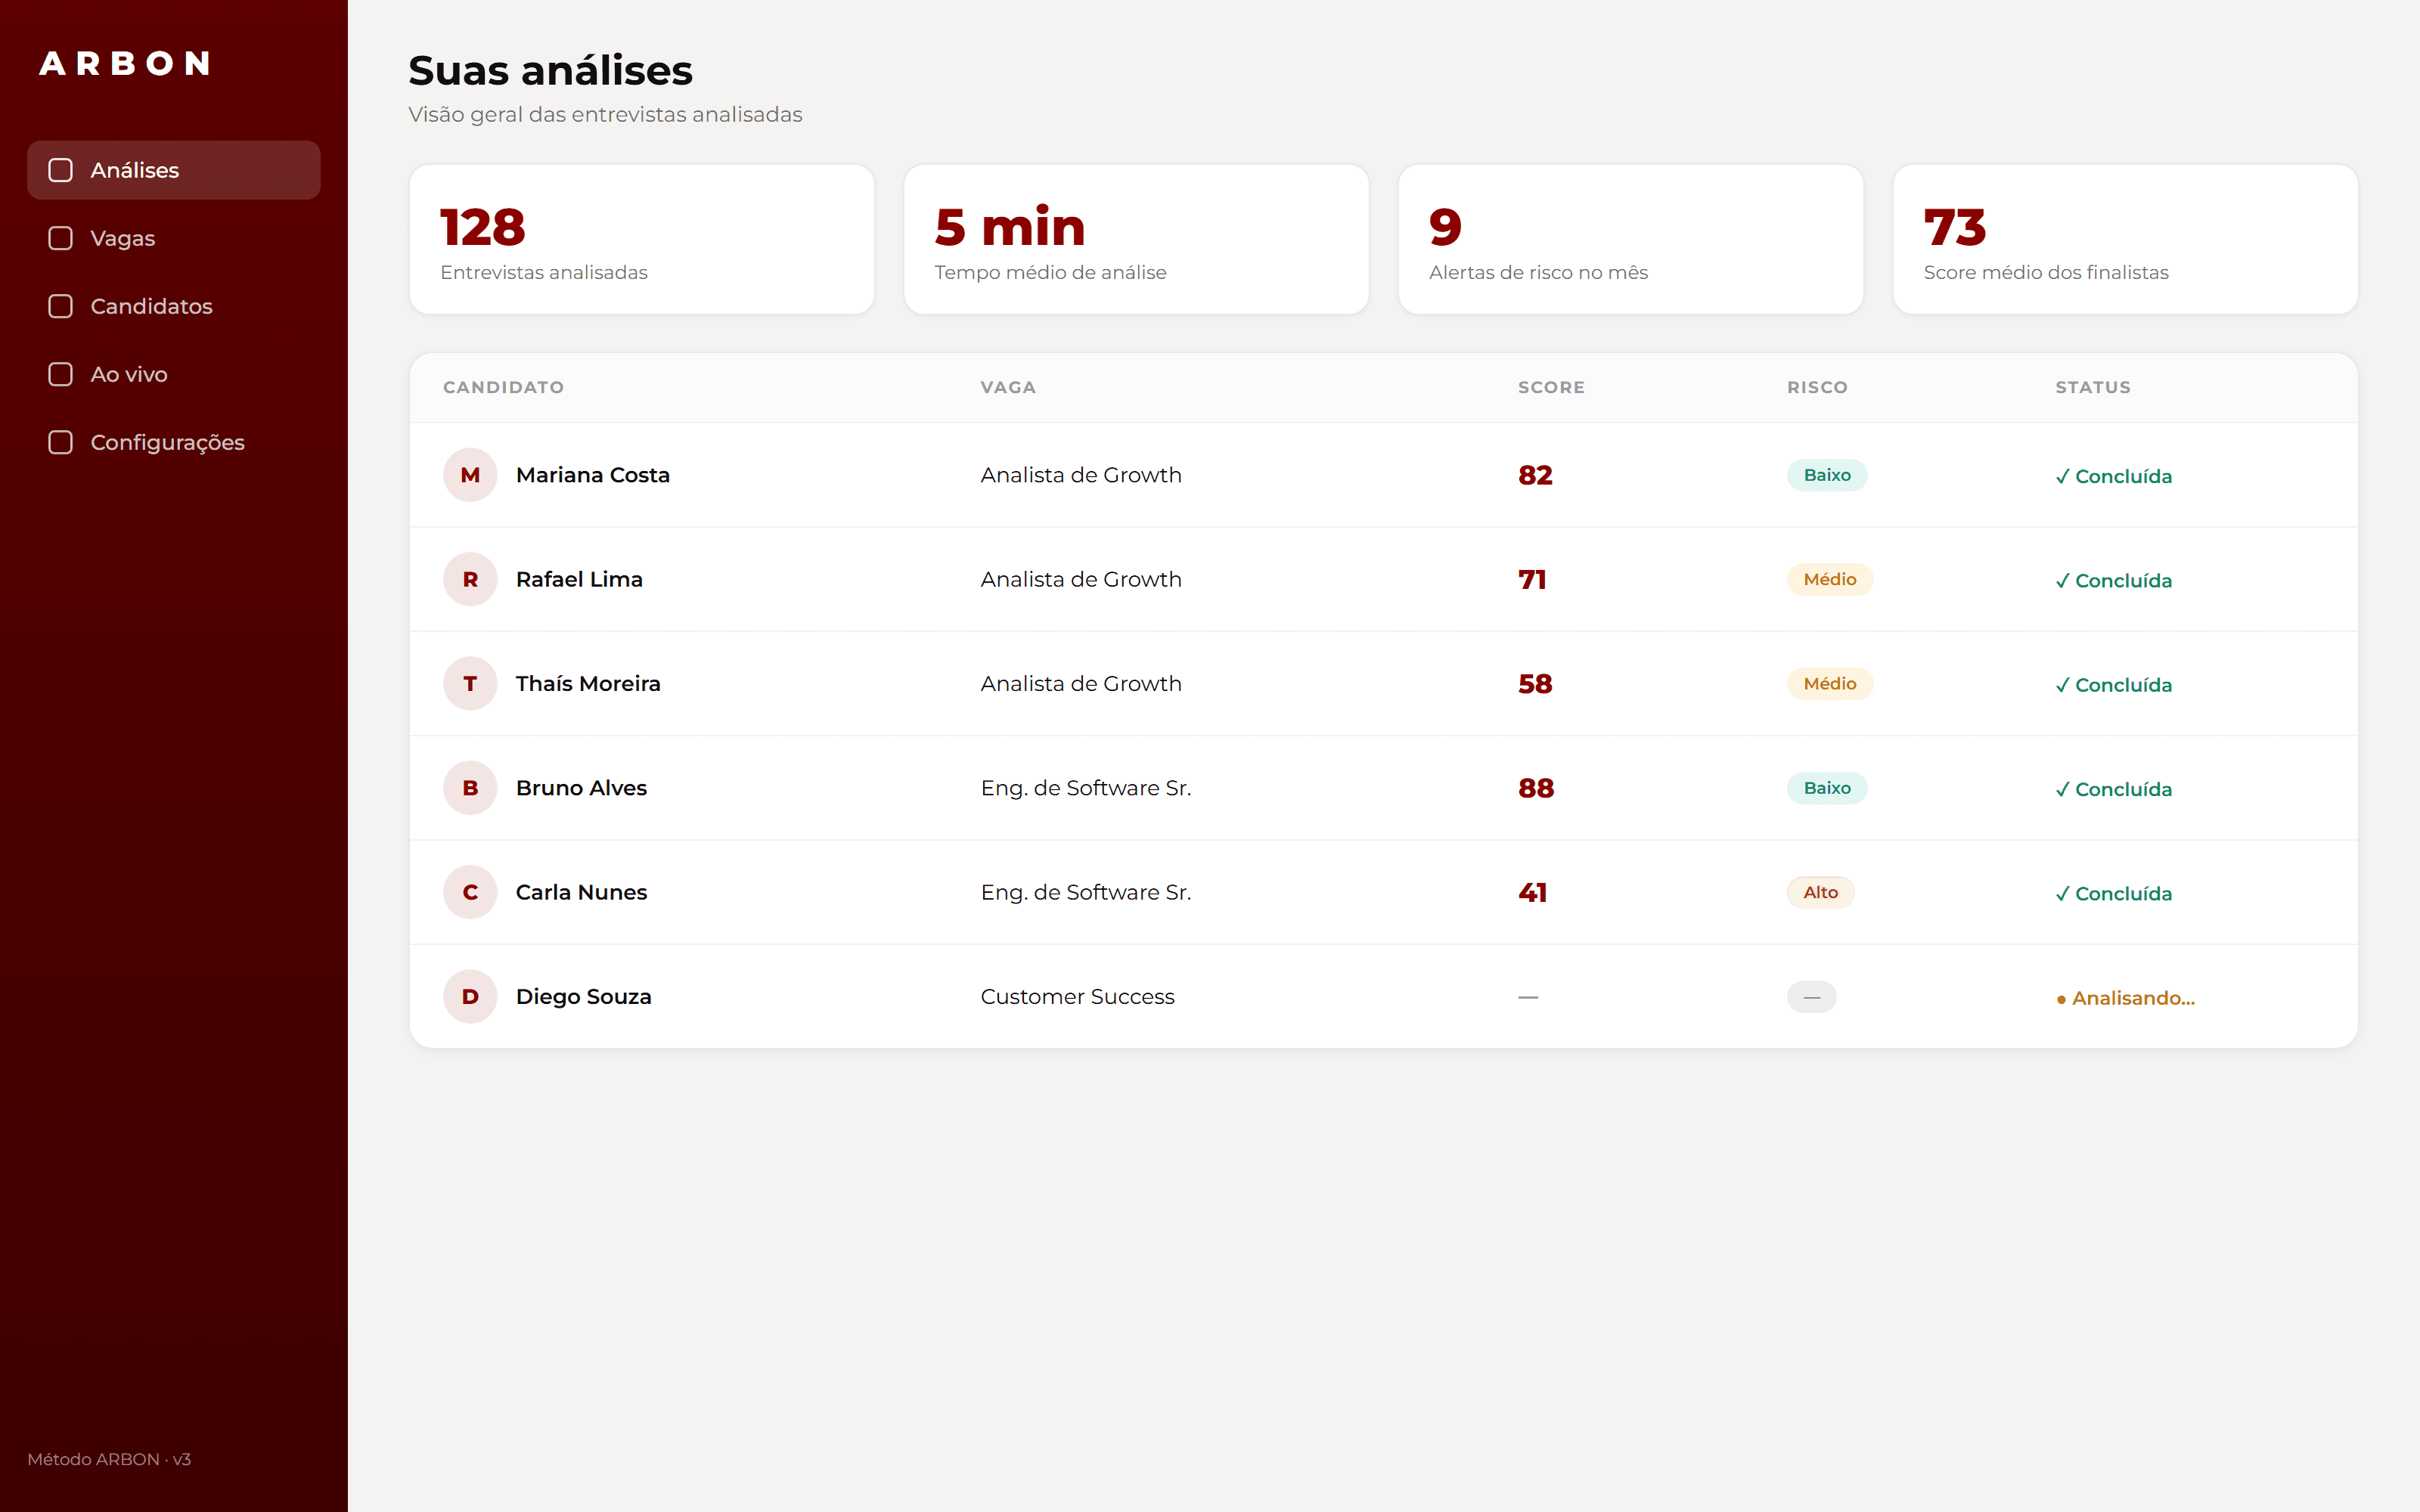Click the STATUS column header

[x=2093, y=387]
